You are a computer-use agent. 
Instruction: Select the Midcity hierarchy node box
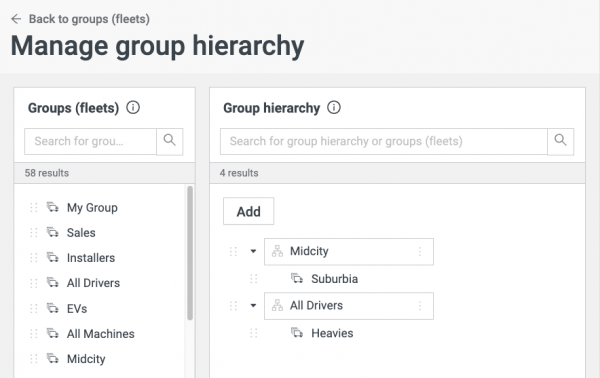pyautogui.click(x=349, y=252)
